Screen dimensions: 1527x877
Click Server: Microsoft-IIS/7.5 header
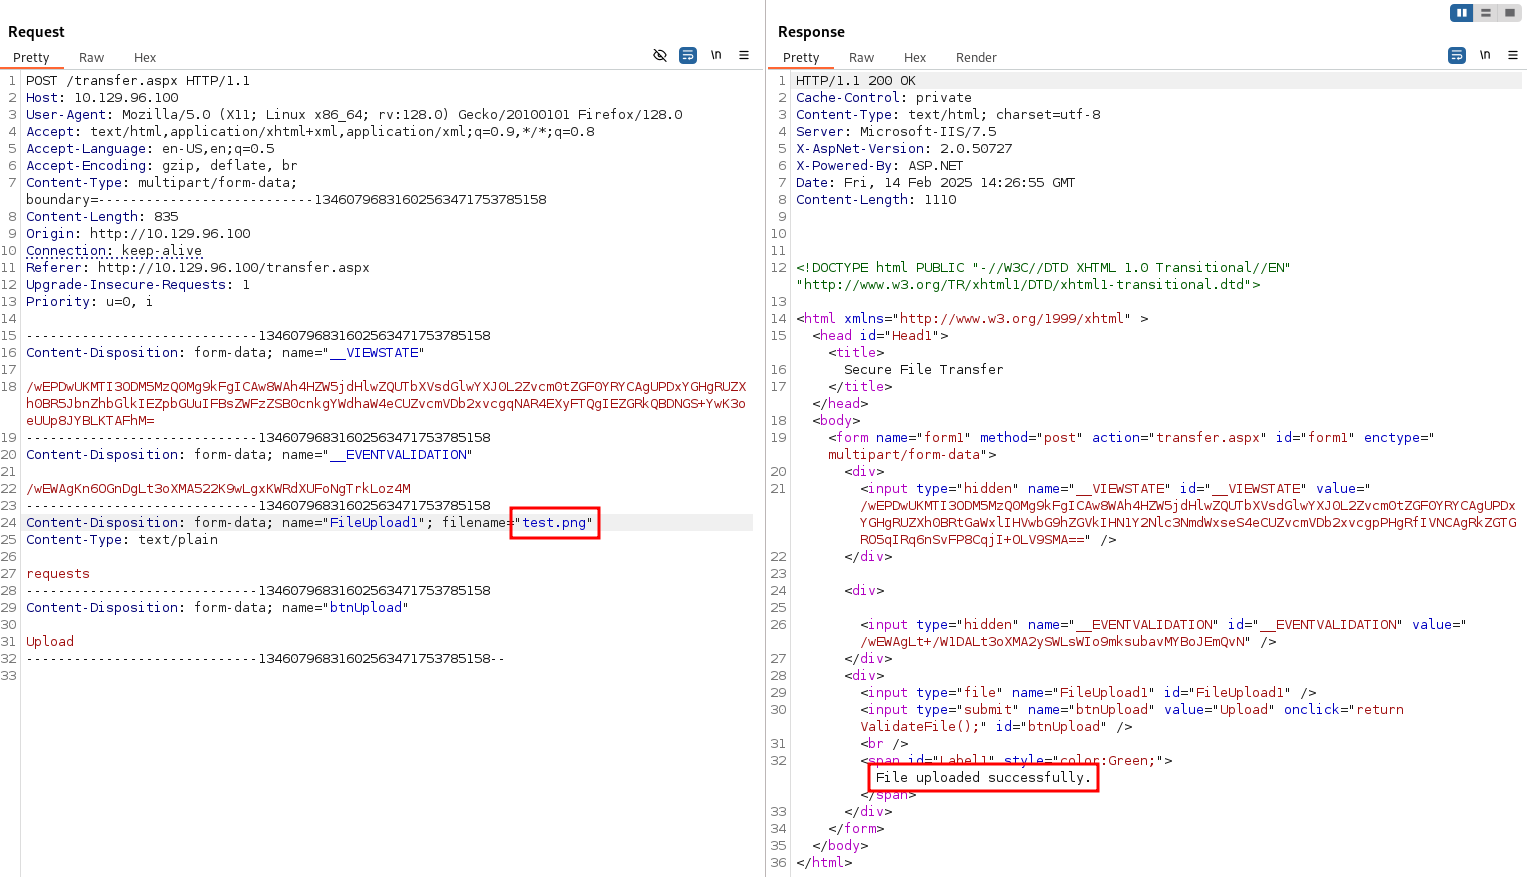click(x=896, y=132)
